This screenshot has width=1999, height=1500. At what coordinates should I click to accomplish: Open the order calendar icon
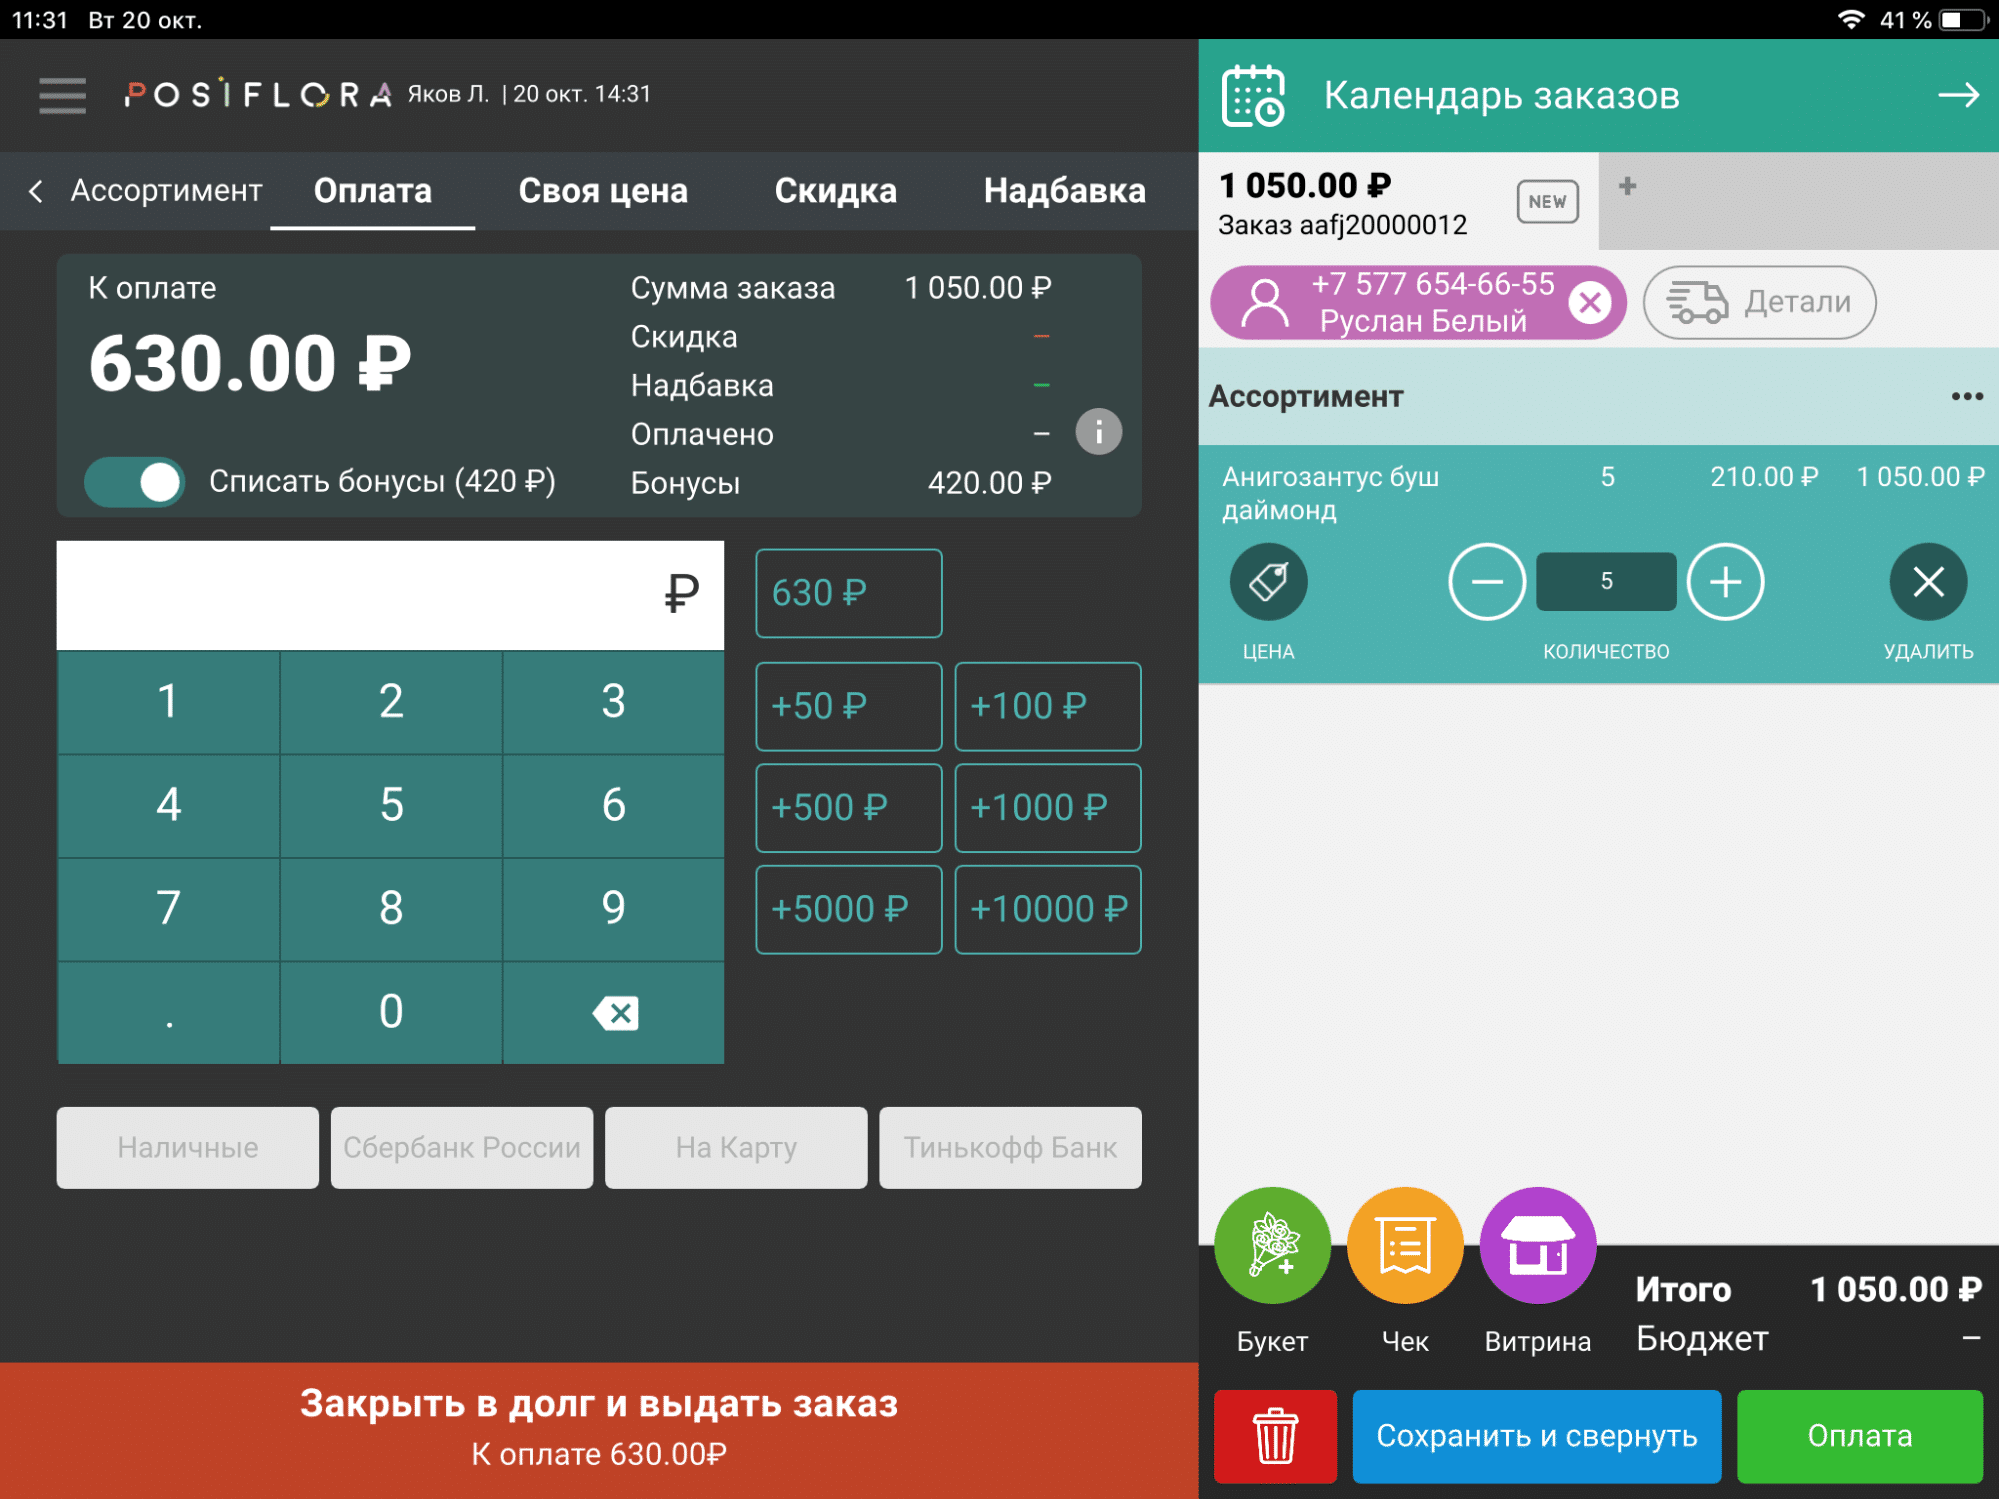point(1254,96)
